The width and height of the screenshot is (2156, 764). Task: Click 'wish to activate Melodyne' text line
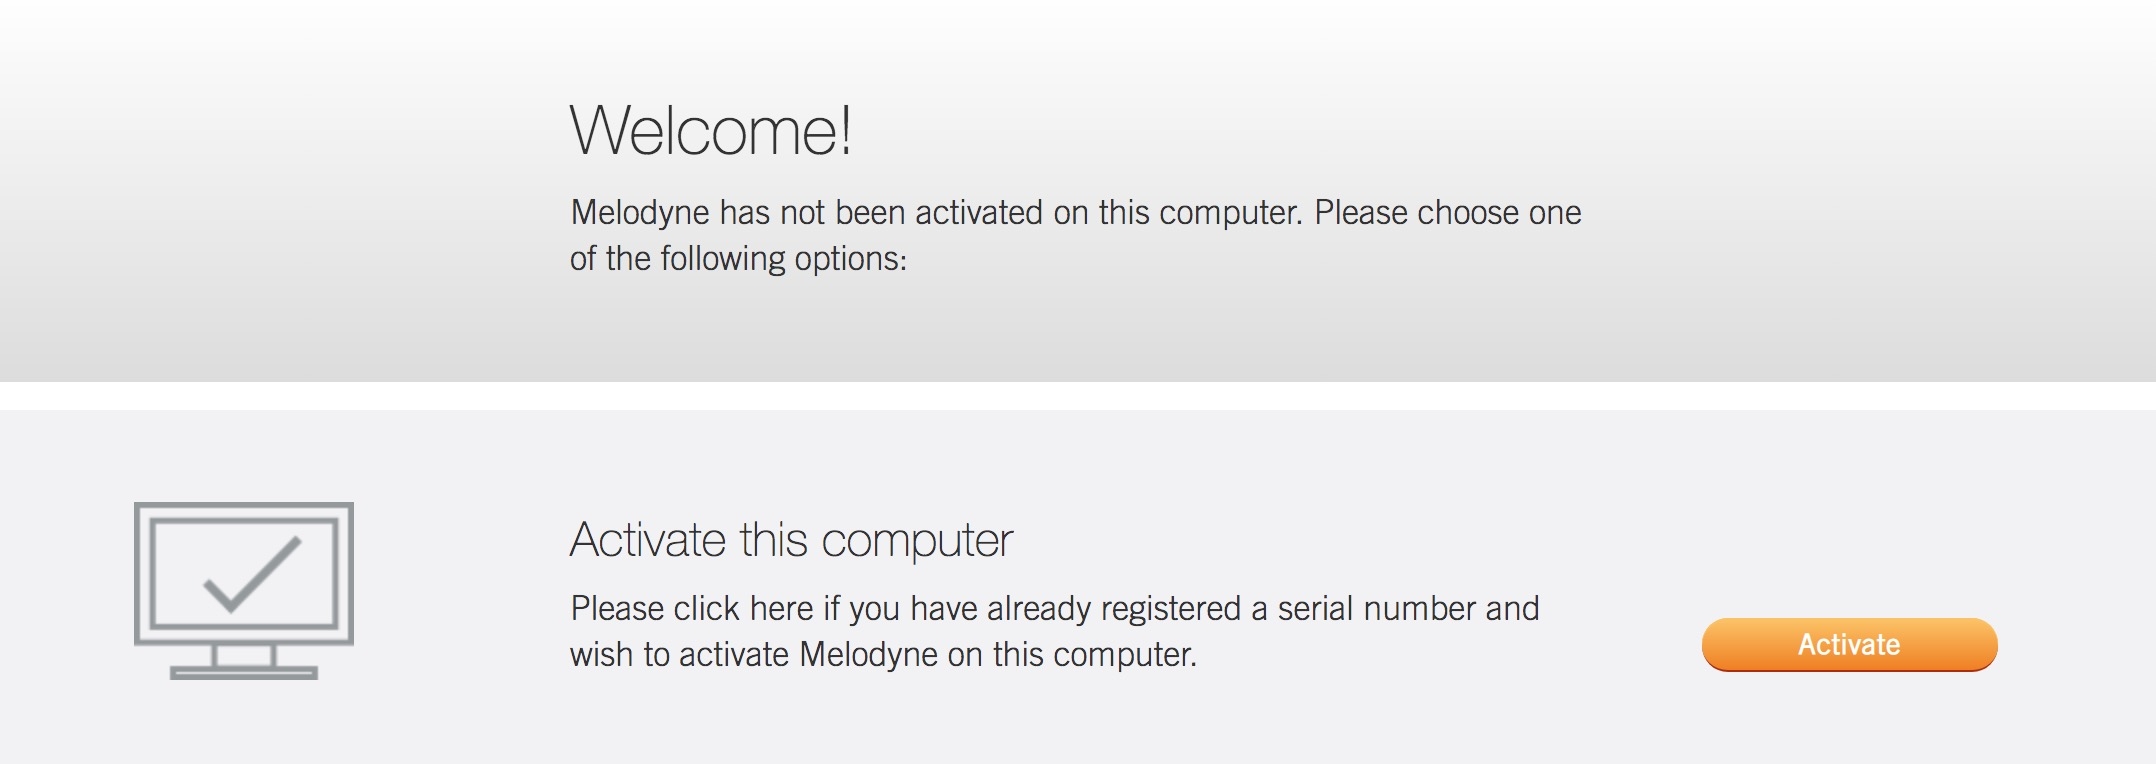tap(883, 654)
